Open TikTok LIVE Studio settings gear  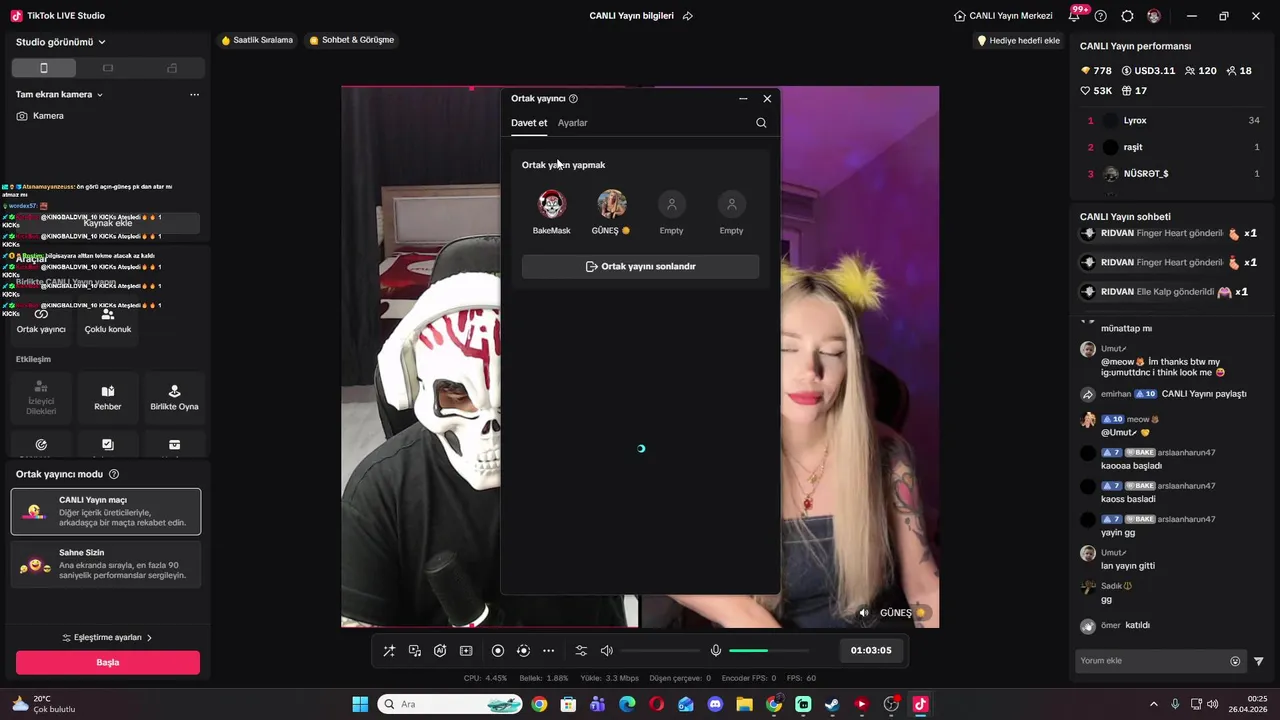pyautogui.click(x=1127, y=16)
